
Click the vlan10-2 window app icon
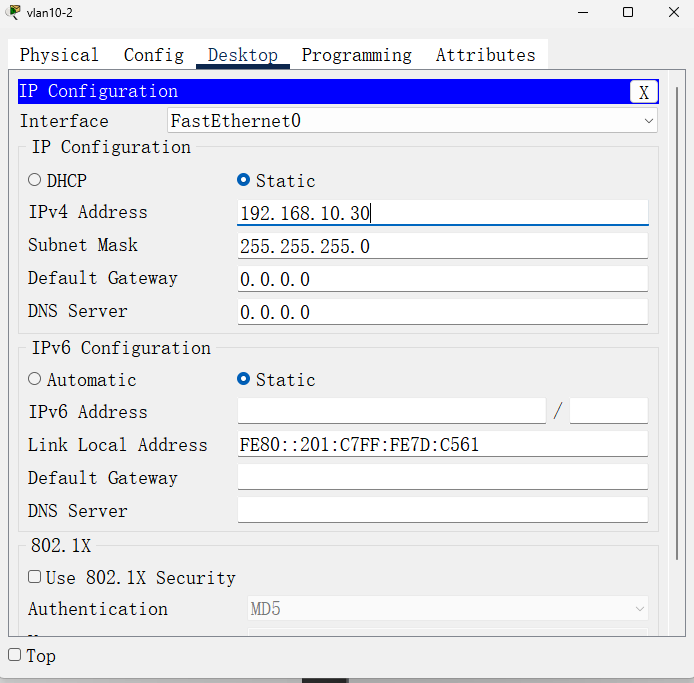14,12
